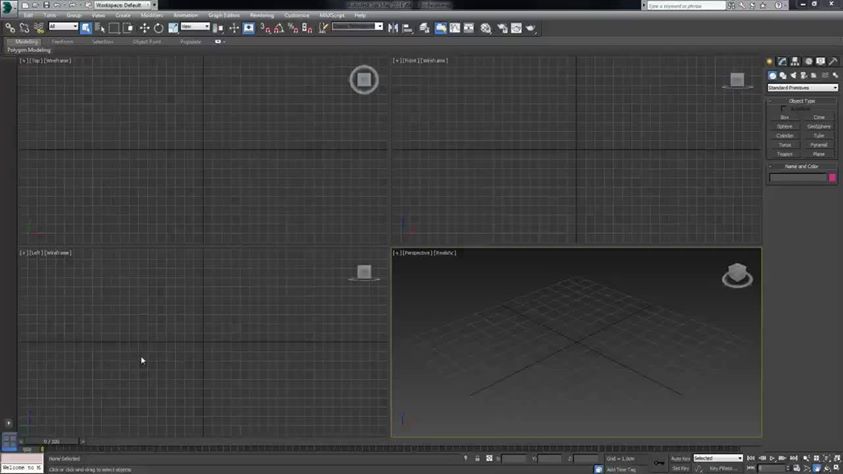Click Edit Named Selection Sets icon
Image resolution: width=843 pixels, height=474 pixels.
point(323,28)
